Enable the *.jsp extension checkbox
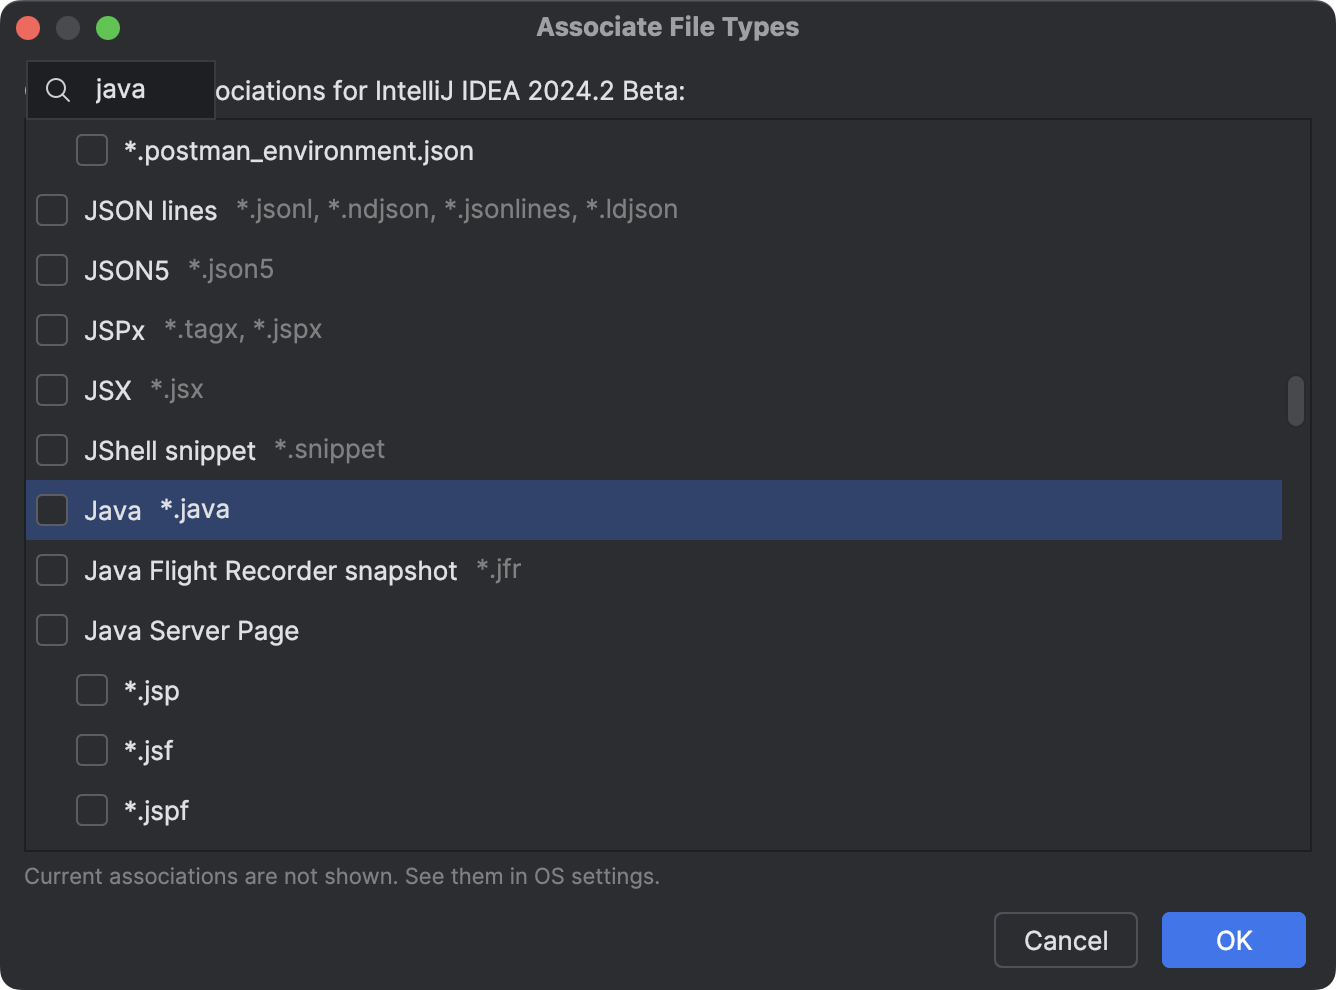This screenshot has width=1336, height=990. coord(91,690)
